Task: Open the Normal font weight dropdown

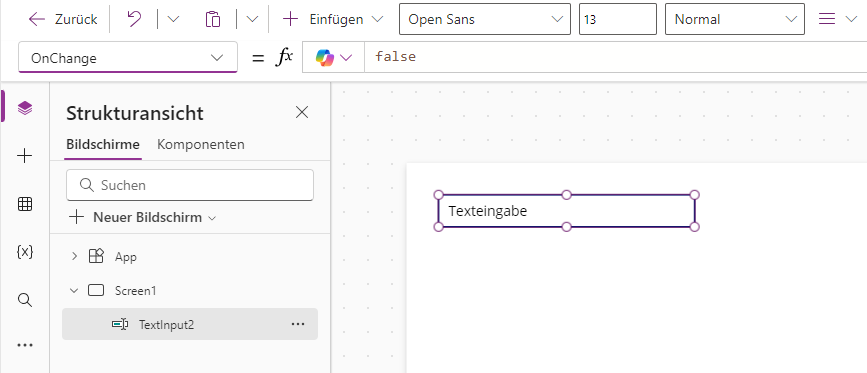Action: (x=735, y=19)
